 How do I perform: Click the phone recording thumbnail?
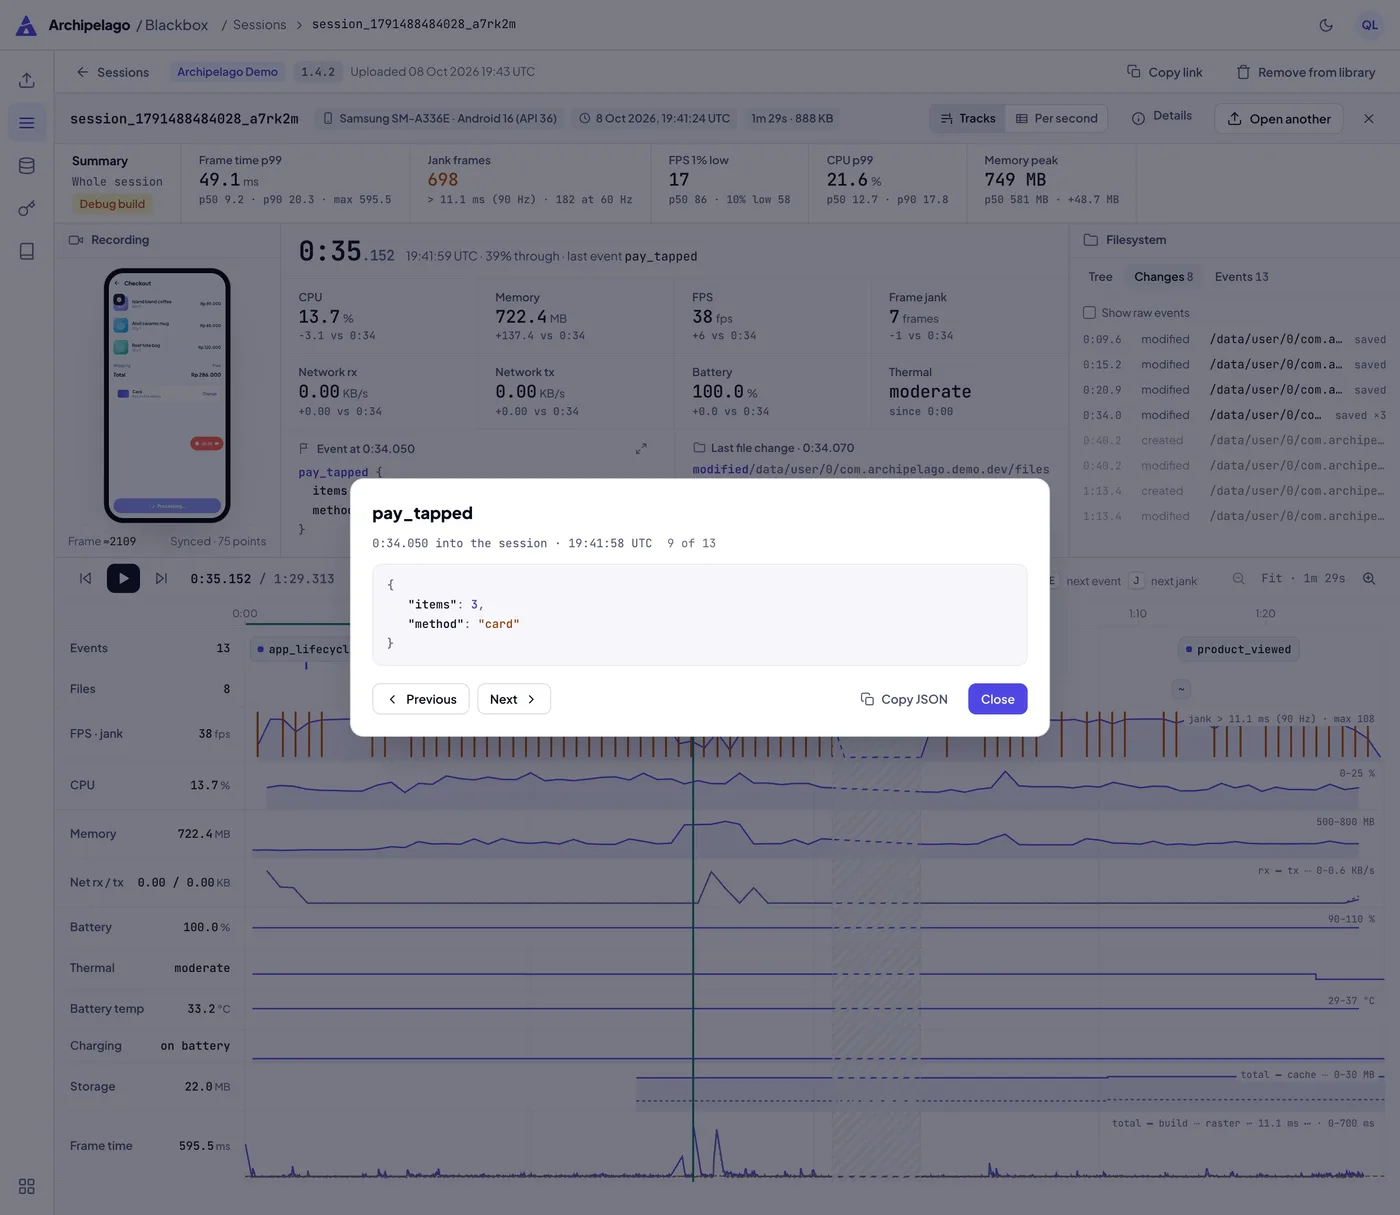(167, 395)
